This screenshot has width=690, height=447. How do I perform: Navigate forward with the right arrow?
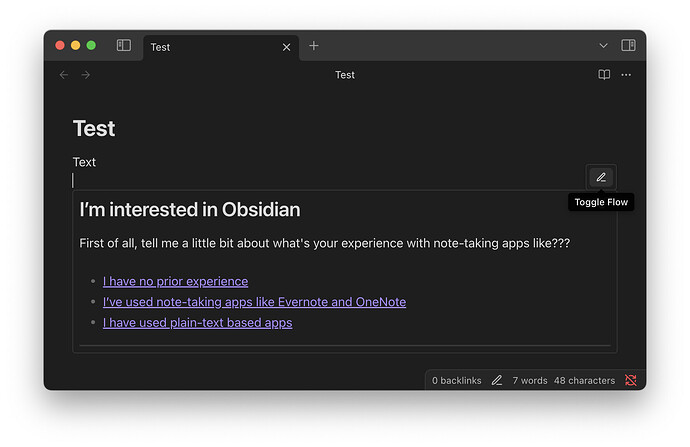tap(86, 75)
